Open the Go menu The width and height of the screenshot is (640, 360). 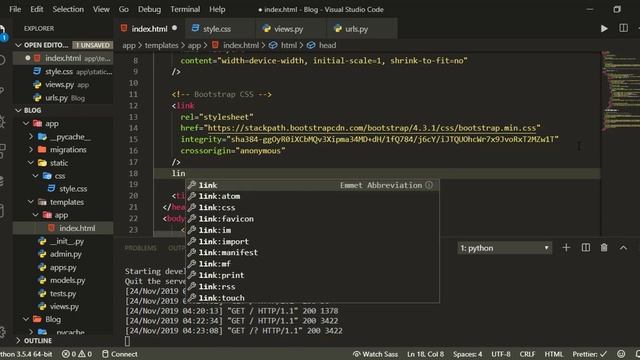123,9
